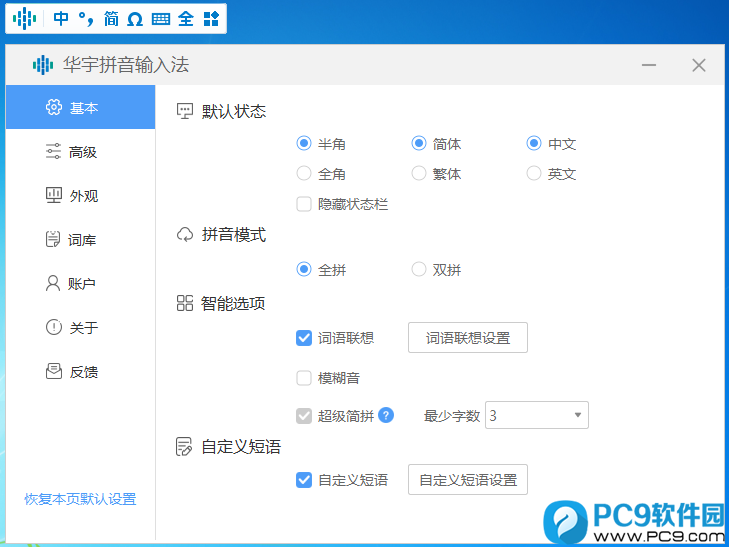Screen dimensions: 729x547
Task: Open the 词库 tab
Action: 80,239
